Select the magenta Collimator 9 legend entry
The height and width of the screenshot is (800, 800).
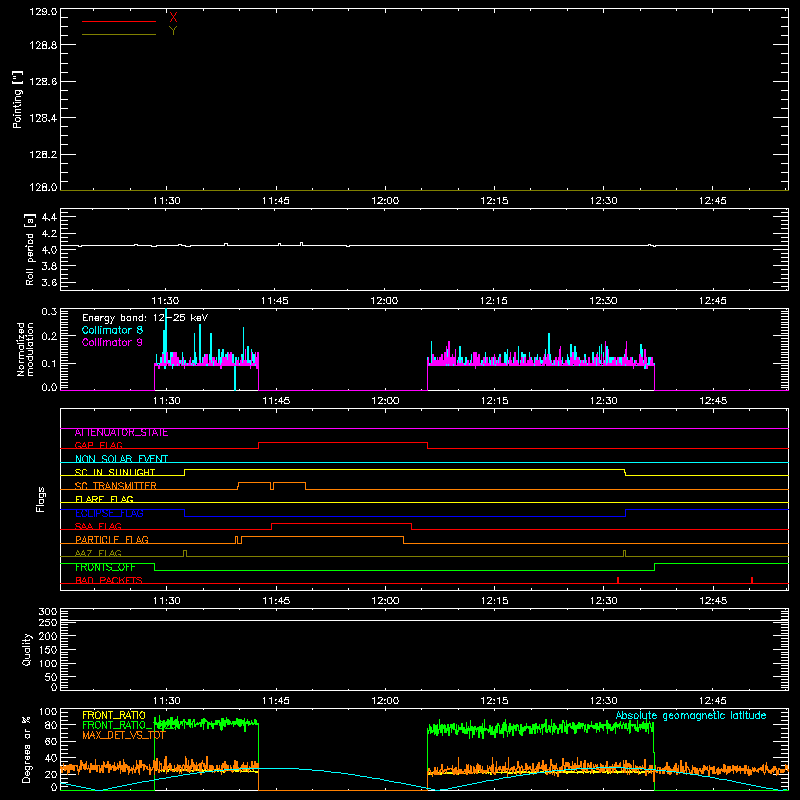click(112, 342)
